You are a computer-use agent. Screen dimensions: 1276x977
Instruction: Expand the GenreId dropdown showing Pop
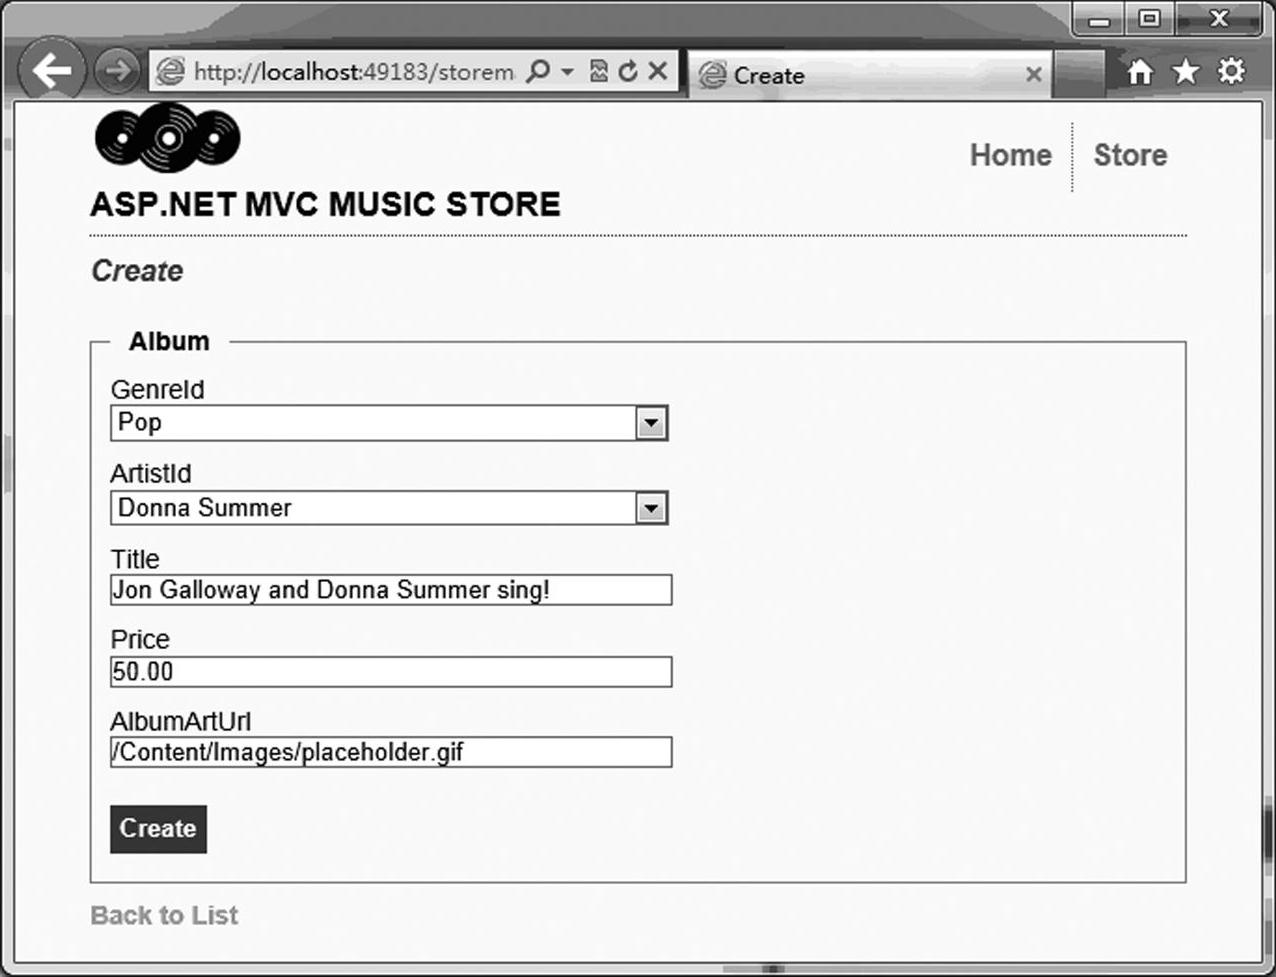651,423
